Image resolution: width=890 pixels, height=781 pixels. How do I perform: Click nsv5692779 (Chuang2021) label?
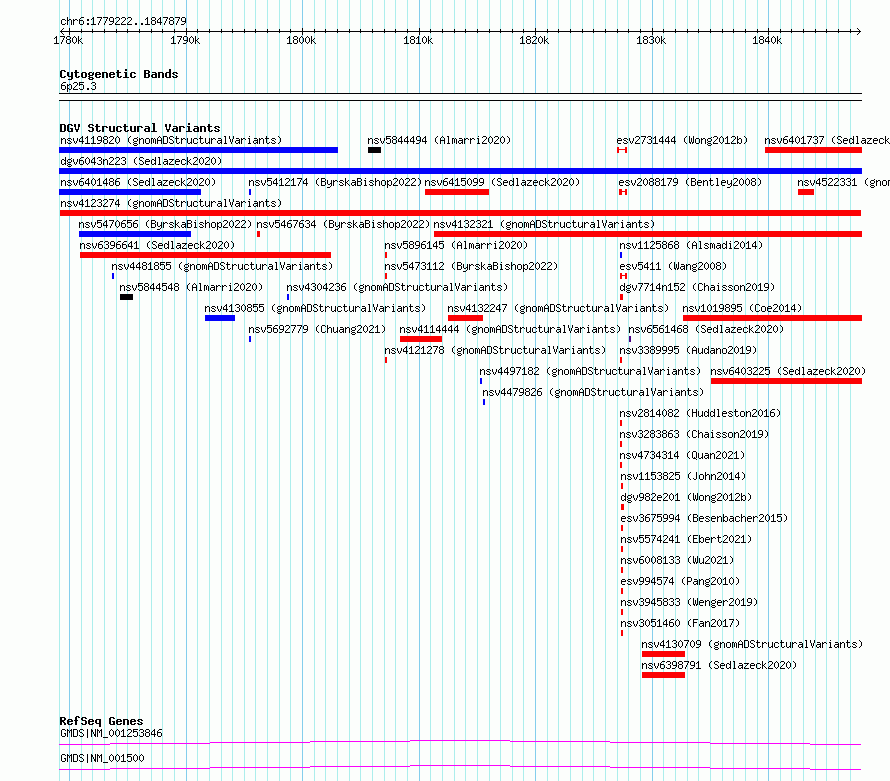[317, 329]
